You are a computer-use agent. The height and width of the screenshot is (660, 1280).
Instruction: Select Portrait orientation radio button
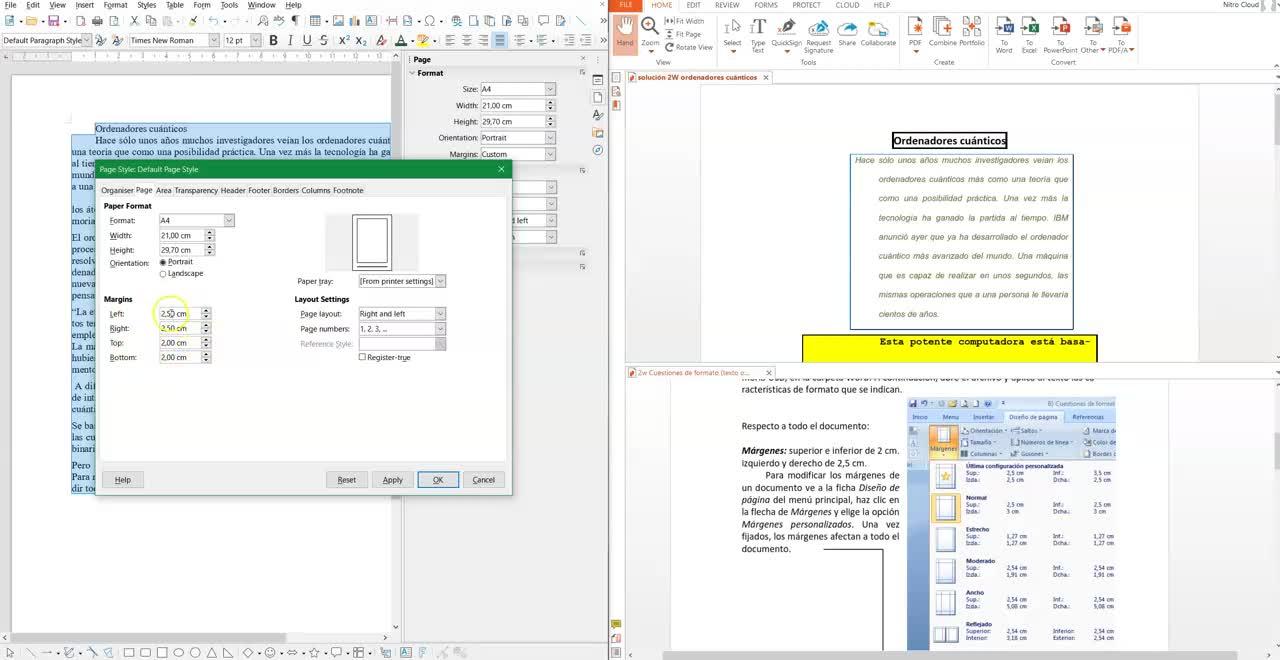[x=164, y=262]
